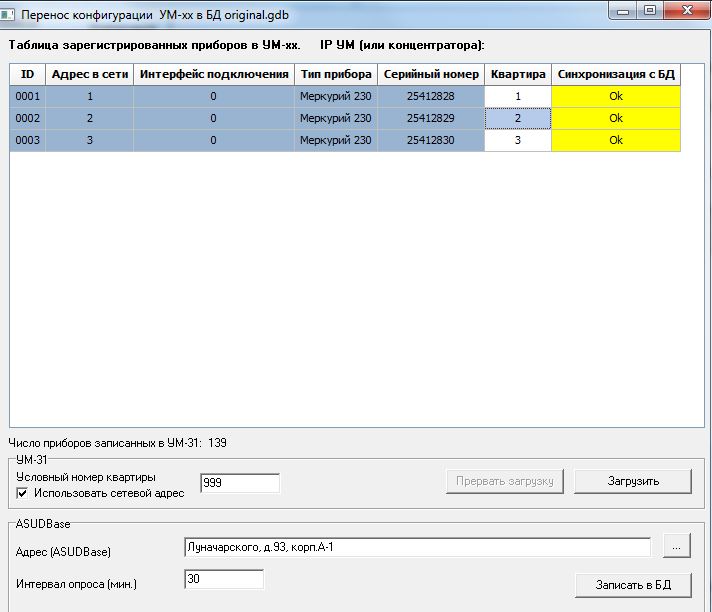Click the 'Серийный номер' column header

(x=431, y=74)
